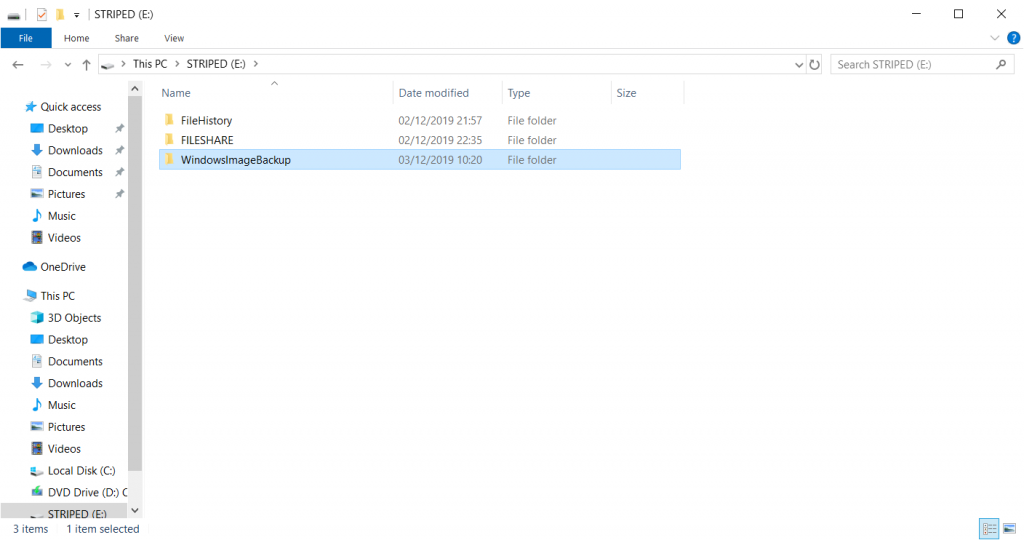1024x540 pixels.
Task: Click the FILESHARE folder icon
Action: [x=169, y=139]
